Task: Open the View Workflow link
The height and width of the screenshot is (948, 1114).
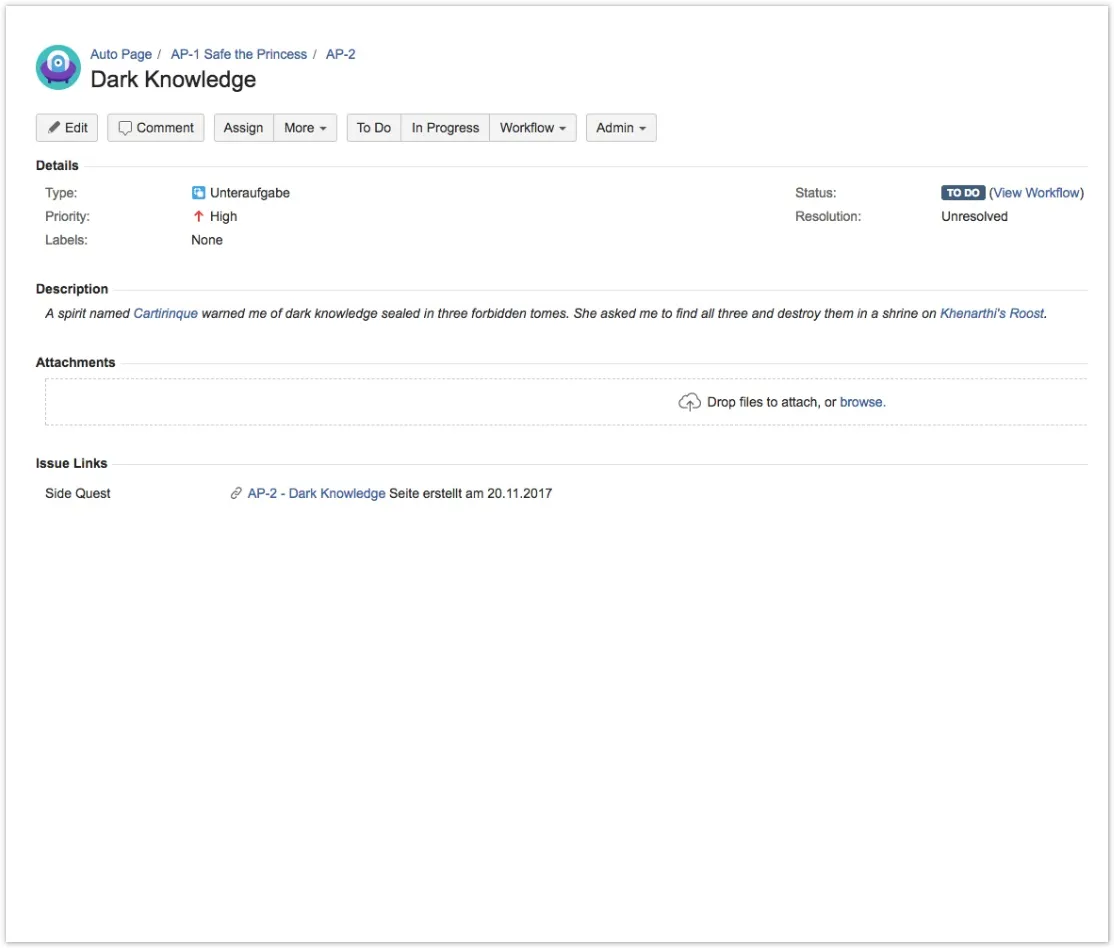Action: click(1037, 193)
